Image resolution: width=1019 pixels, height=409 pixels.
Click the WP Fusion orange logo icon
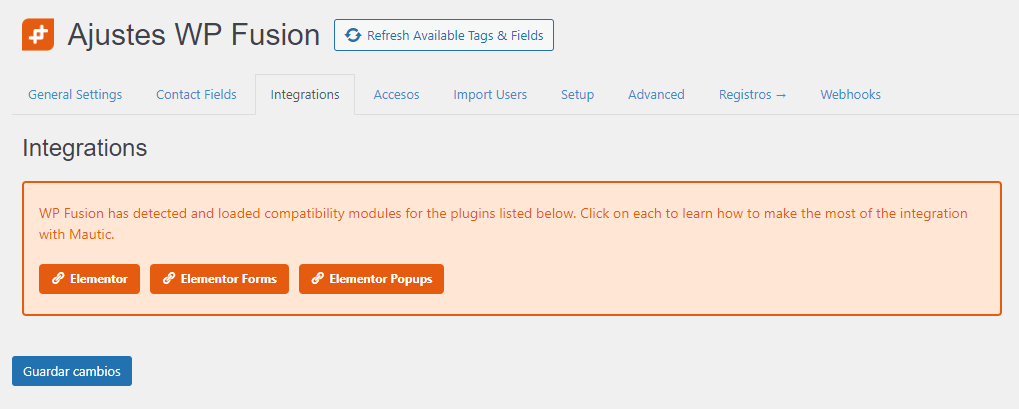pyautogui.click(x=38, y=34)
